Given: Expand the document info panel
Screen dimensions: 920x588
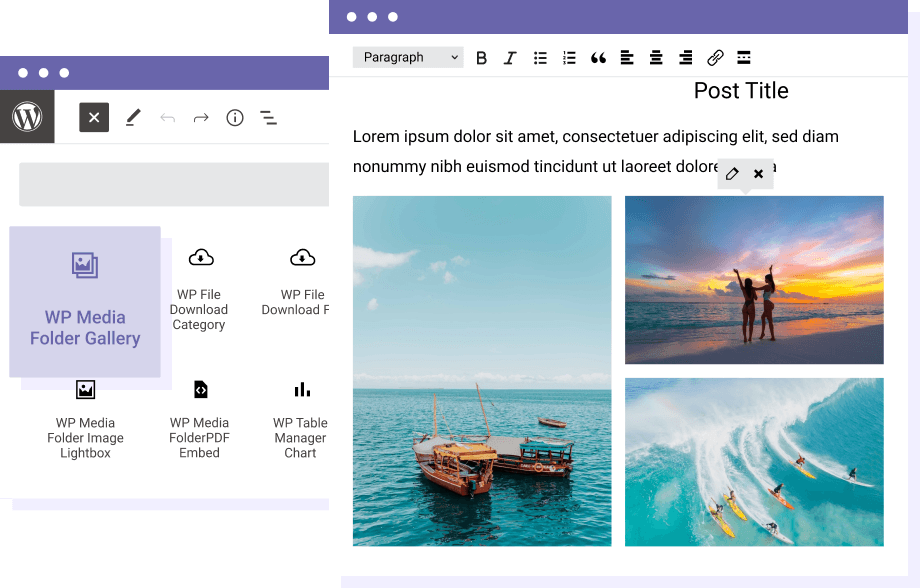Looking at the screenshot, I should click(234, 117).
